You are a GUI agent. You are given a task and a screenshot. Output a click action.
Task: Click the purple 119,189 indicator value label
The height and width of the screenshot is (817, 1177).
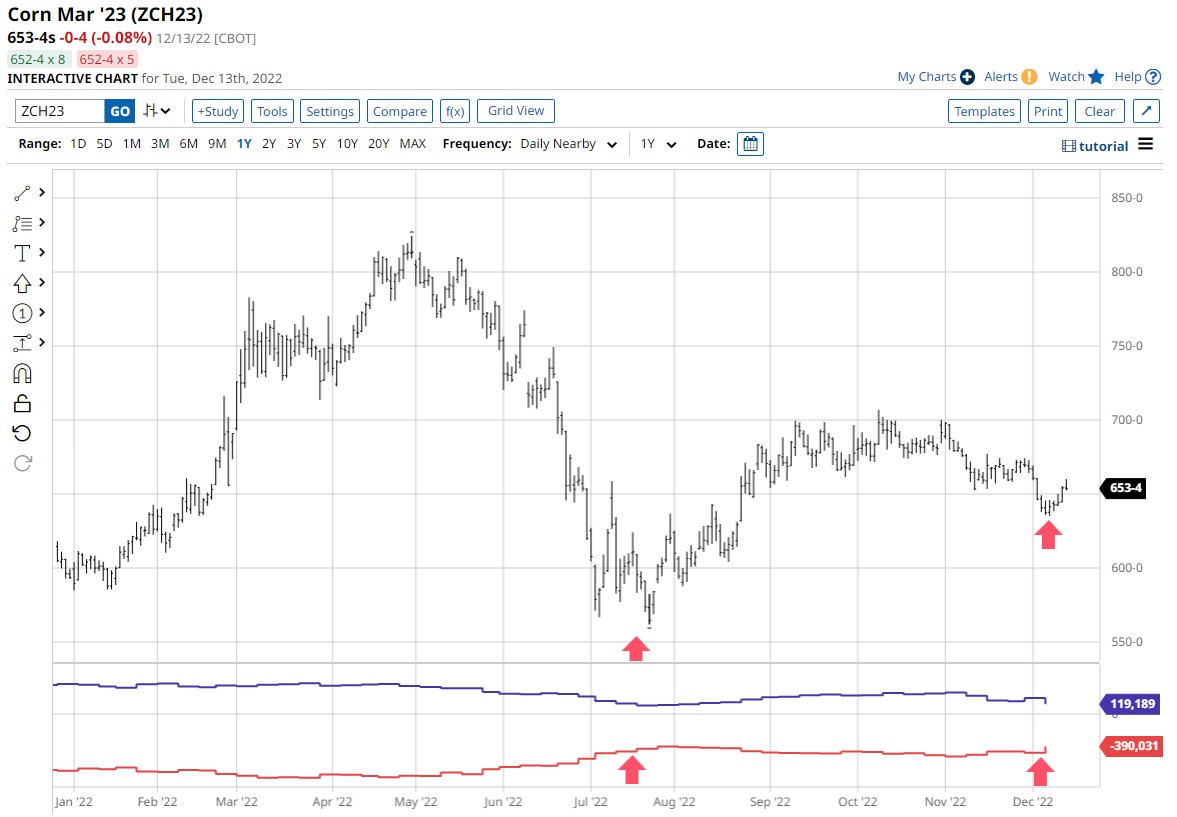1130,704
